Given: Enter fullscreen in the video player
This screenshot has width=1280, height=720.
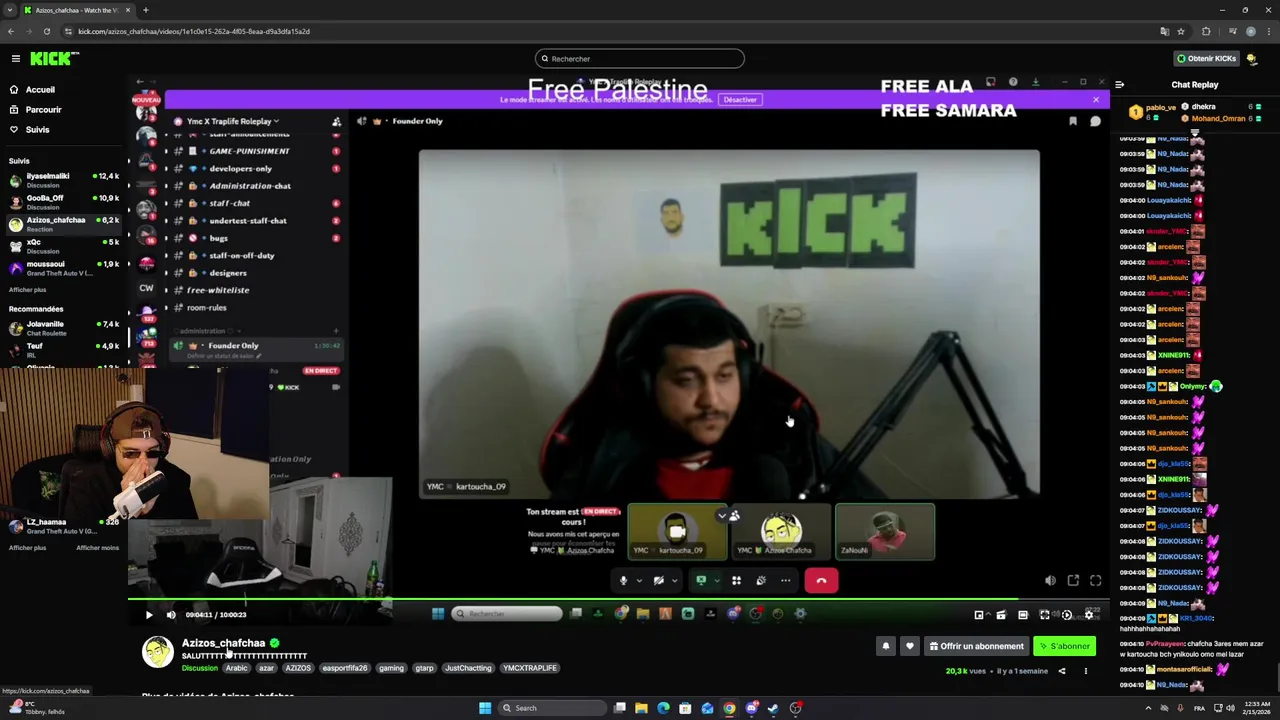Looking at the screenshot, I should click(x=1045, y=615).
